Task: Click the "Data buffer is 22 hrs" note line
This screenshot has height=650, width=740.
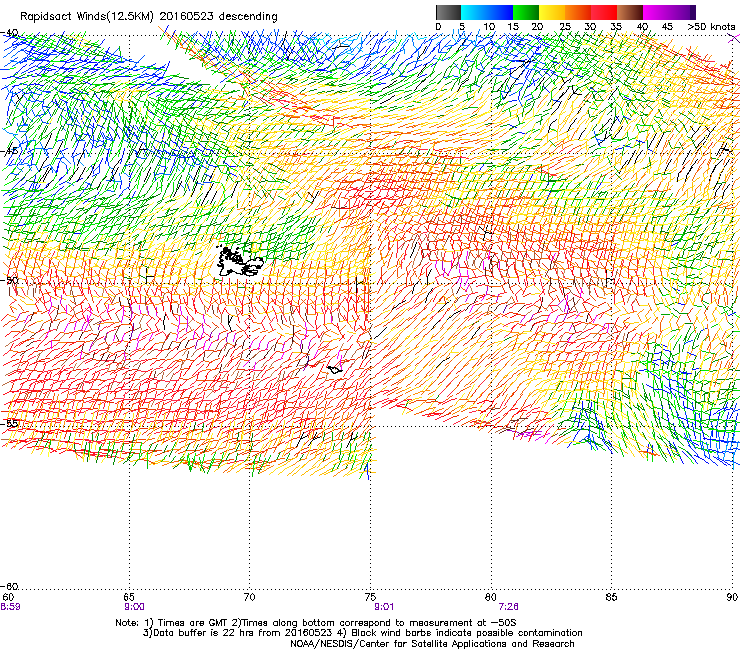Action: click(x=362, y=633)
